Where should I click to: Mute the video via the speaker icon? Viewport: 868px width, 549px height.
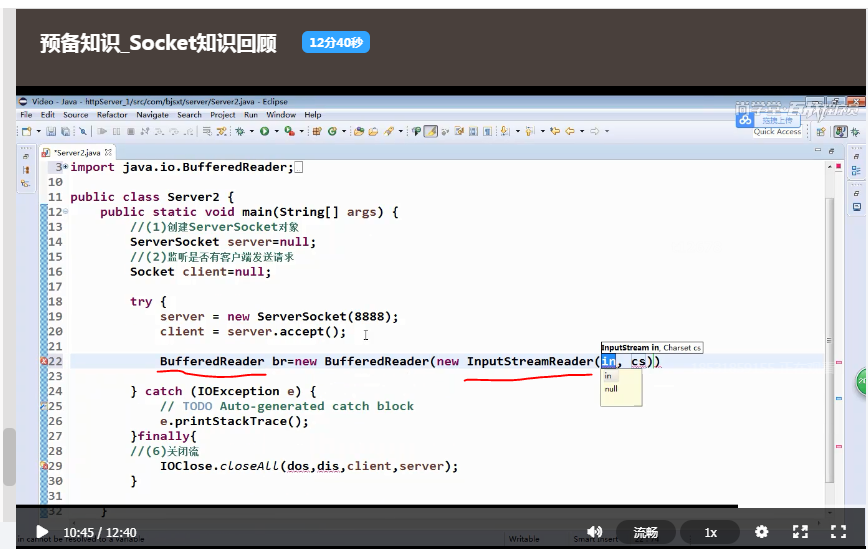coord(595,532)
